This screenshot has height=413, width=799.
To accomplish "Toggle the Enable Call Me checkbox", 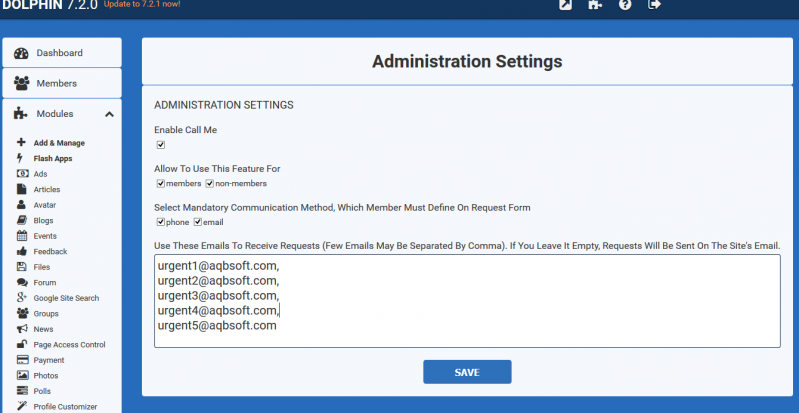I will click(161, 145).
